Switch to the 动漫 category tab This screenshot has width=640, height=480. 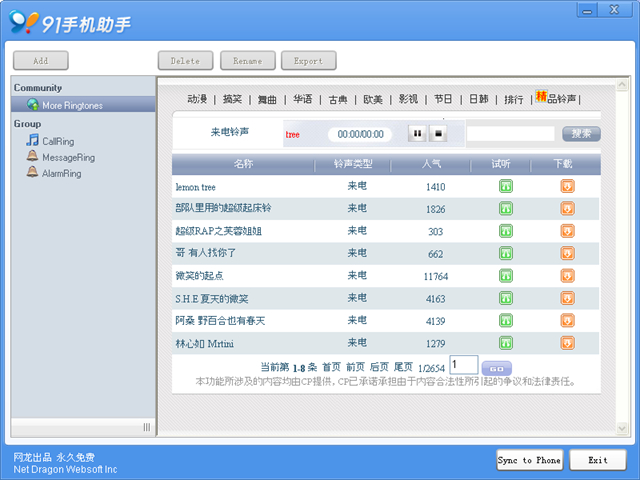(x=197, y=99)
